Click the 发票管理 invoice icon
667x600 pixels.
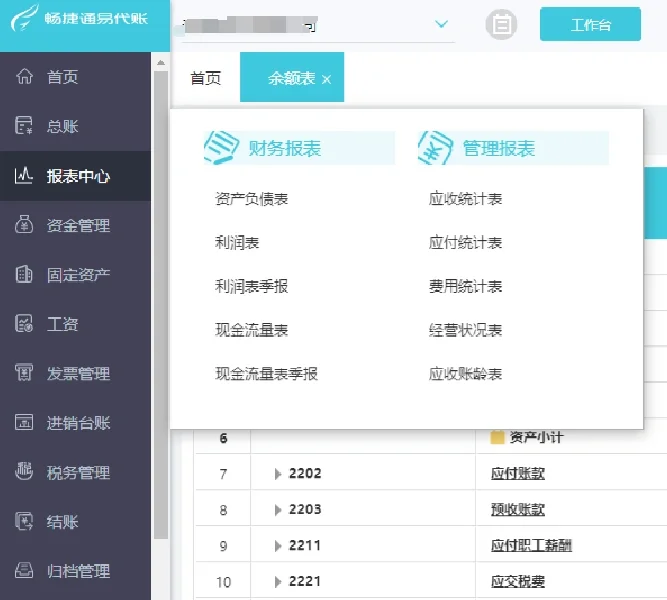24,372
